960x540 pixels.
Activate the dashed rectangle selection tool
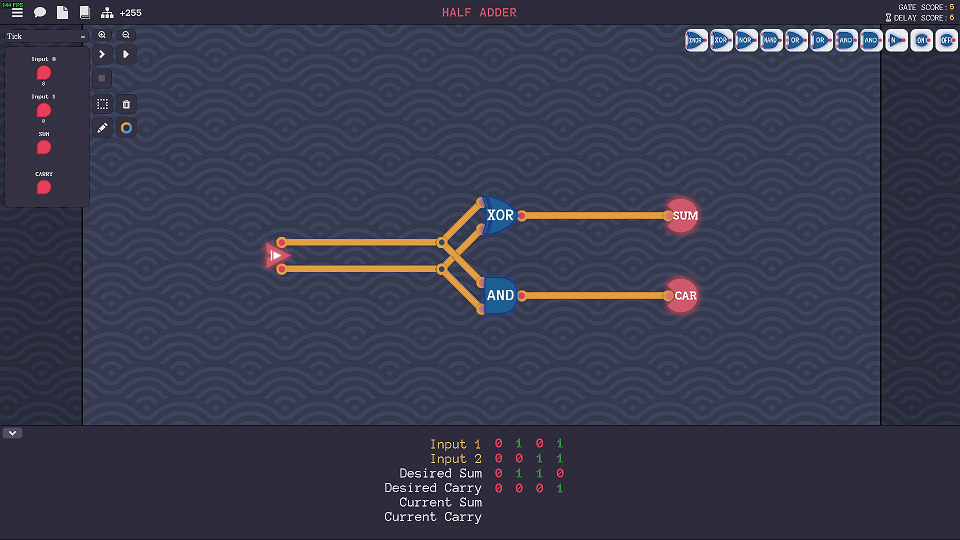(x=102, y=104)
